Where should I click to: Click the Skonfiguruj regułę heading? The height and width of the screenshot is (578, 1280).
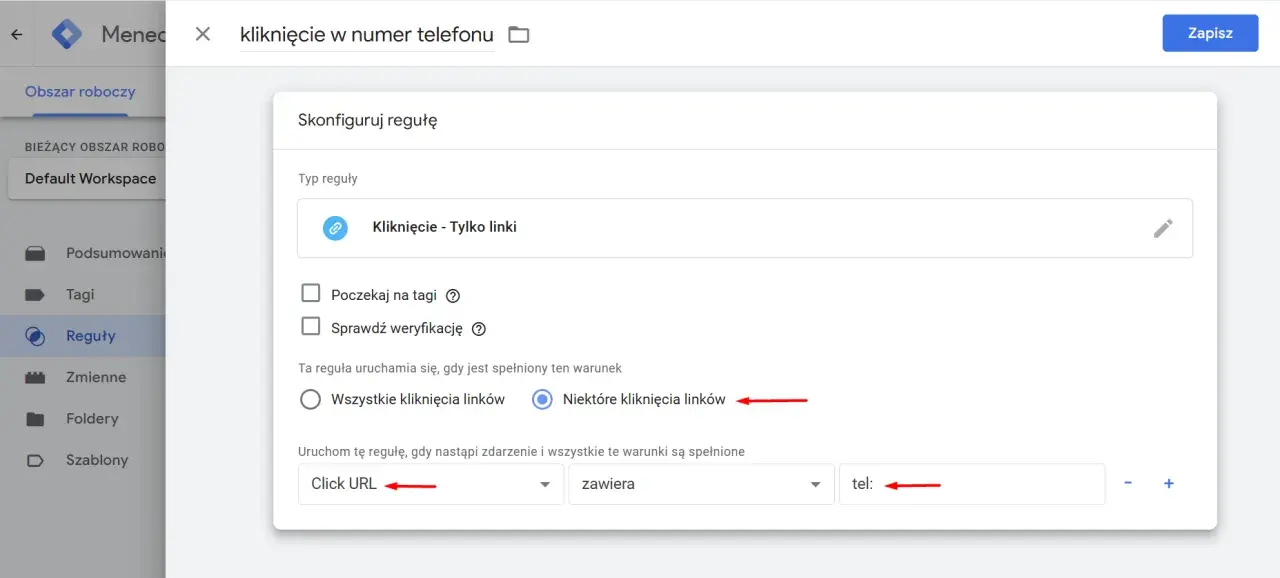click(368, 121)
